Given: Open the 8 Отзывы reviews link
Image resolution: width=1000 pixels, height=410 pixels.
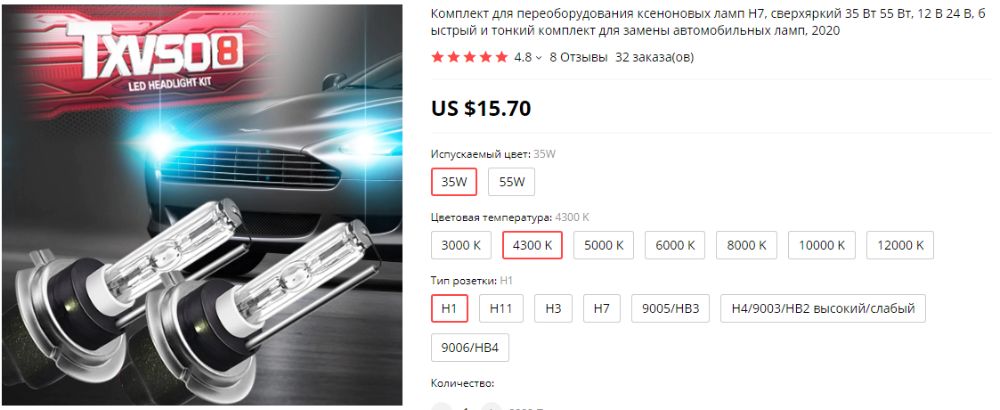Looking at the screenshot, I should [578, 57].
